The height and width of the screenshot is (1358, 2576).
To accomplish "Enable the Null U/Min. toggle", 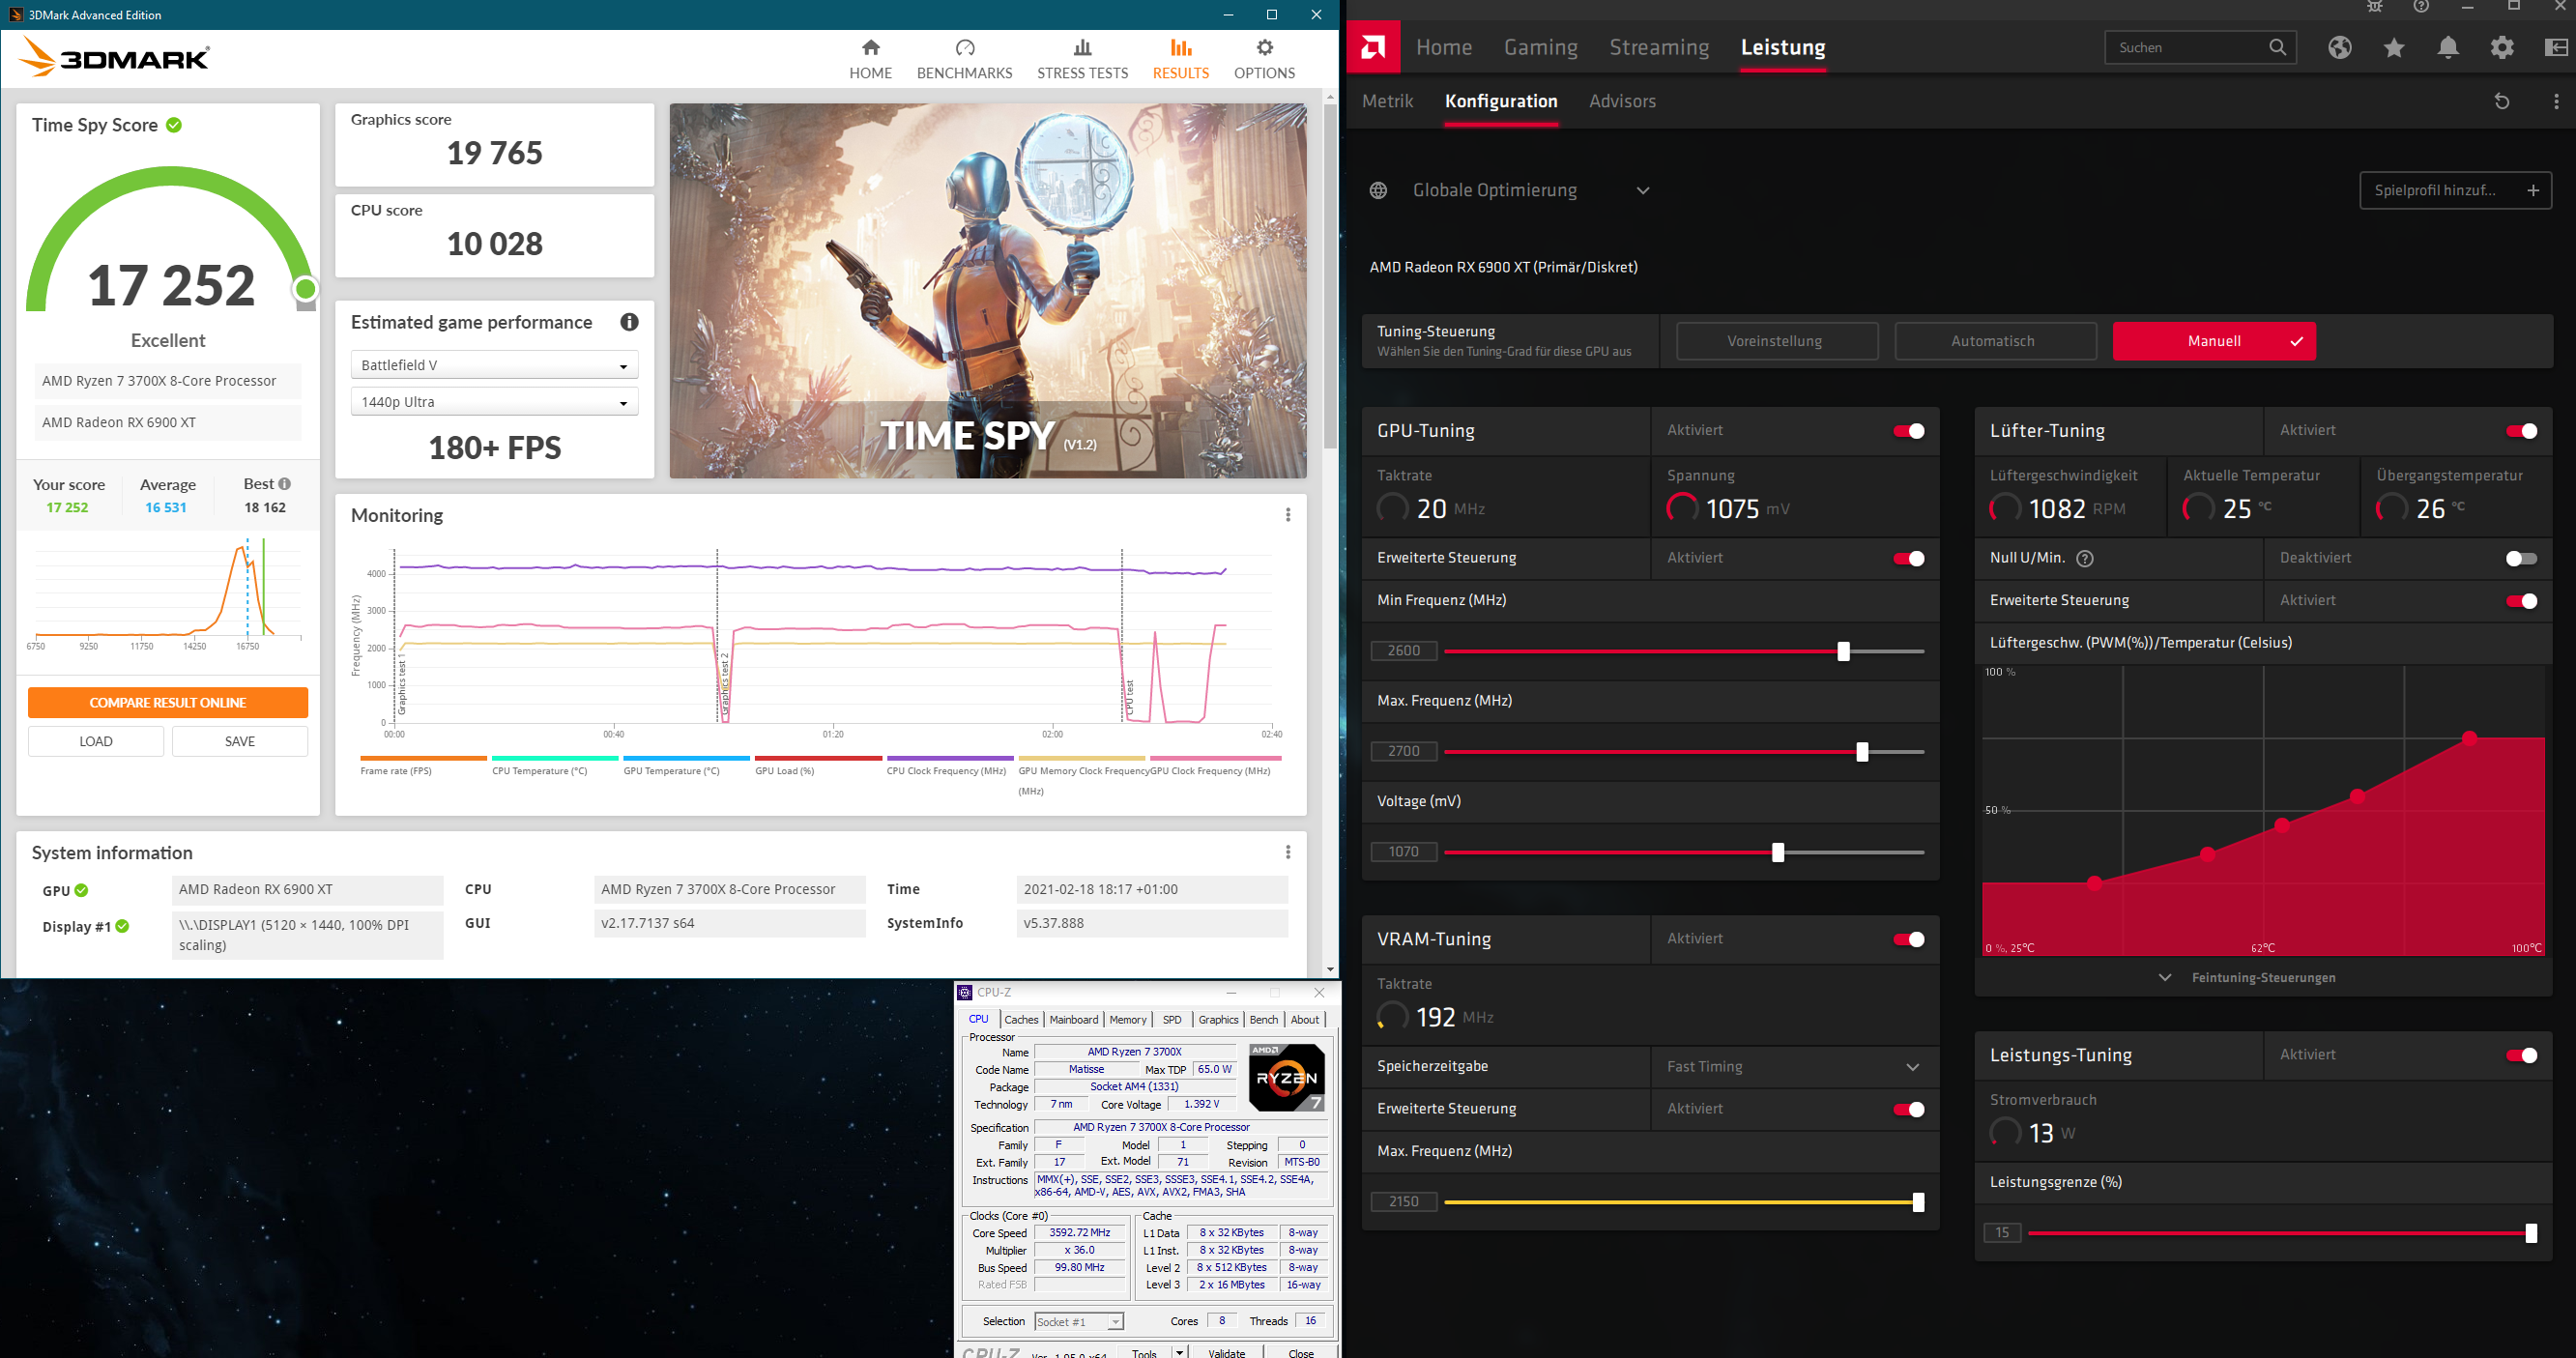I will pos(2520,558).
